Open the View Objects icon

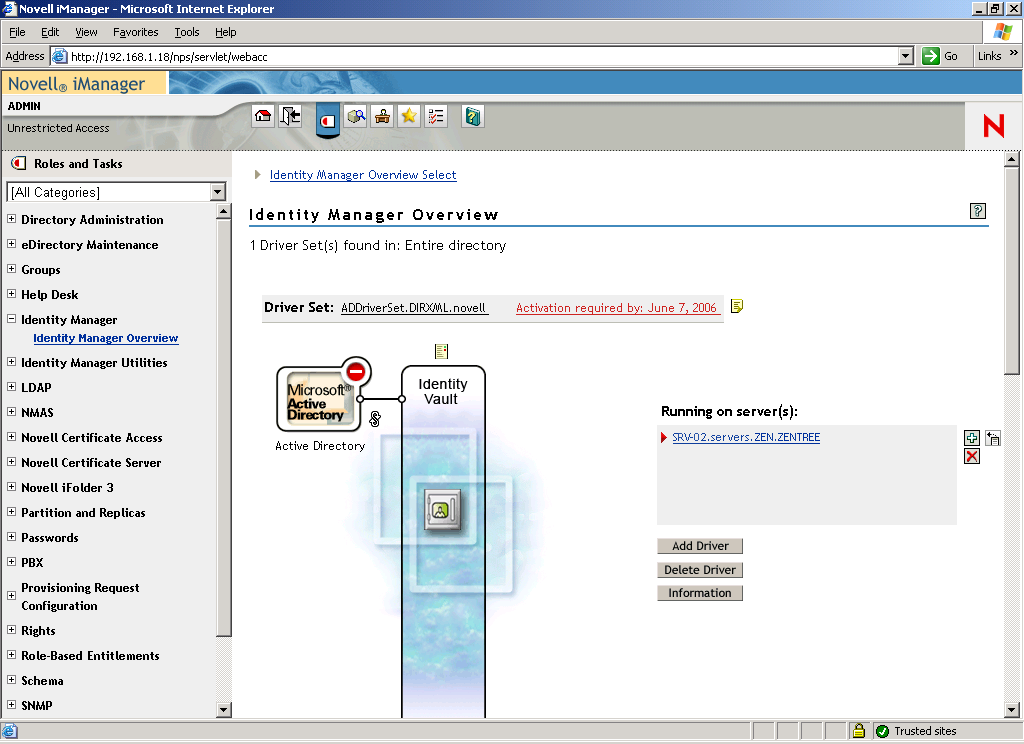pyautogui.click(x=355, y=116)
